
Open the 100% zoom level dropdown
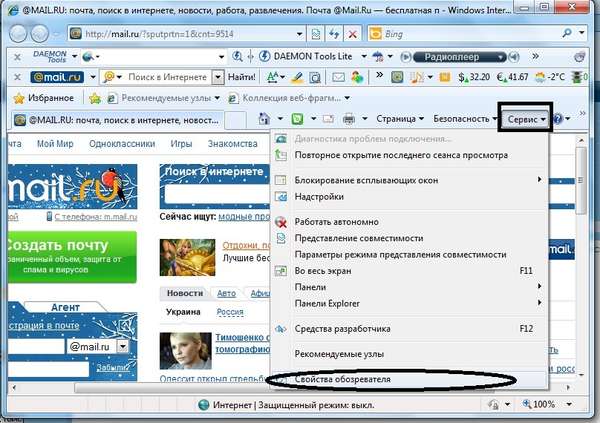[x=547, y=405]
